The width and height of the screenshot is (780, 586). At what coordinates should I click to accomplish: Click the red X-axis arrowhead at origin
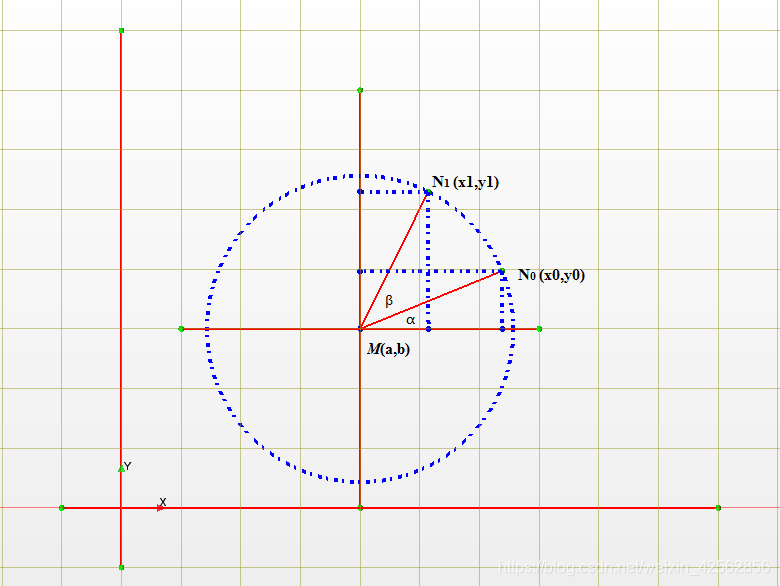[160, 508]
